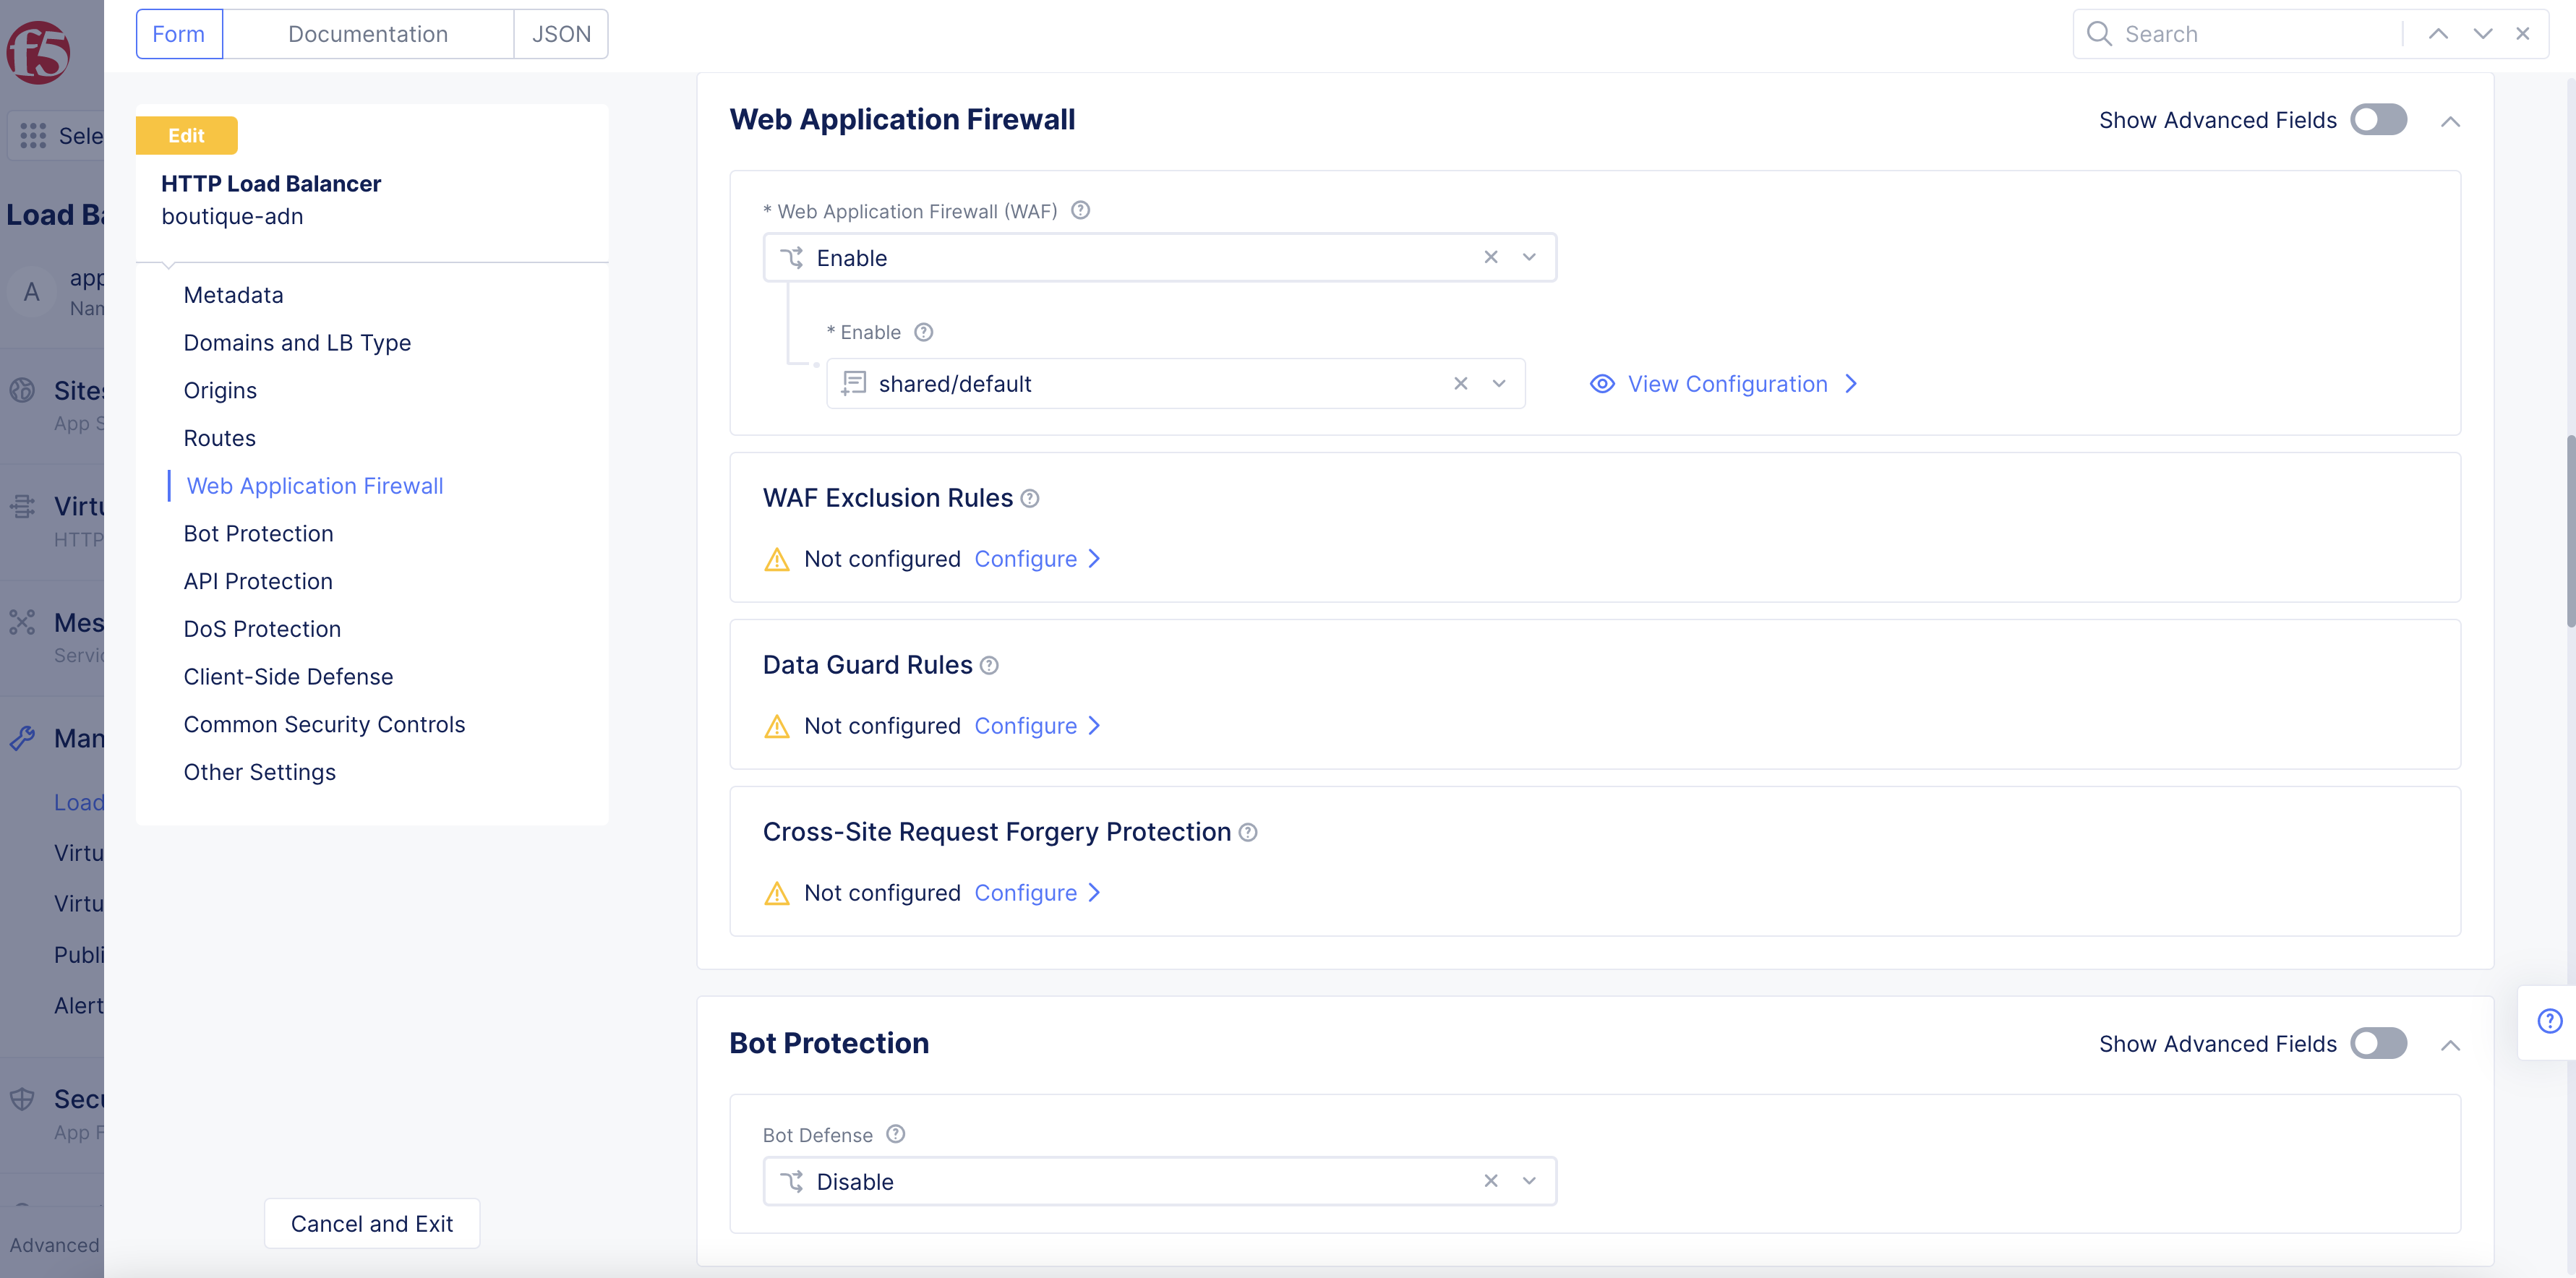Go to previous search result arrow
The width and height of the screenshot is (2576, 1278).
click(x=2438, y=34)
